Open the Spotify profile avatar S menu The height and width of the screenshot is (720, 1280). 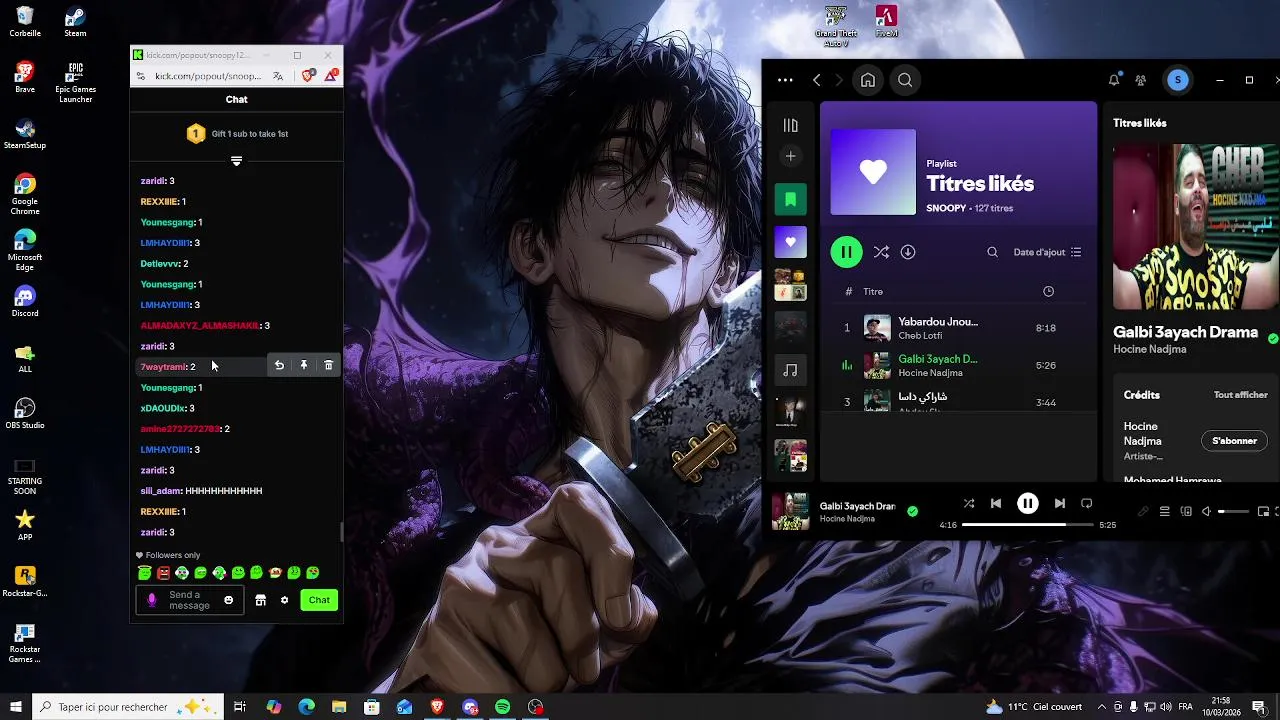[1177, 80]
